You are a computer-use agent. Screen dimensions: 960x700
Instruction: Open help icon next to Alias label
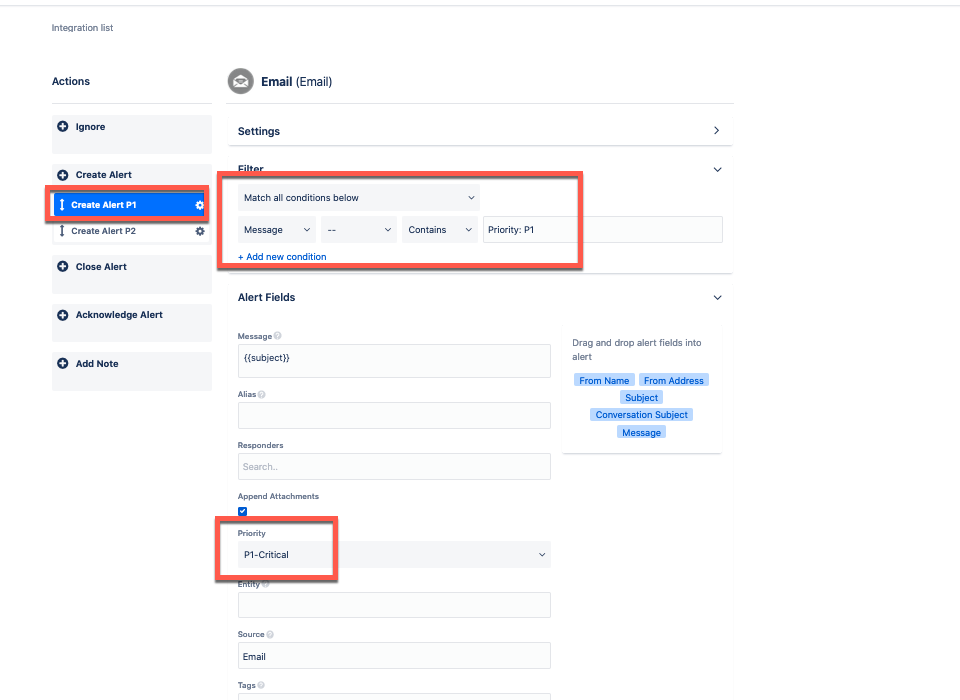click(x=261, y=394)
